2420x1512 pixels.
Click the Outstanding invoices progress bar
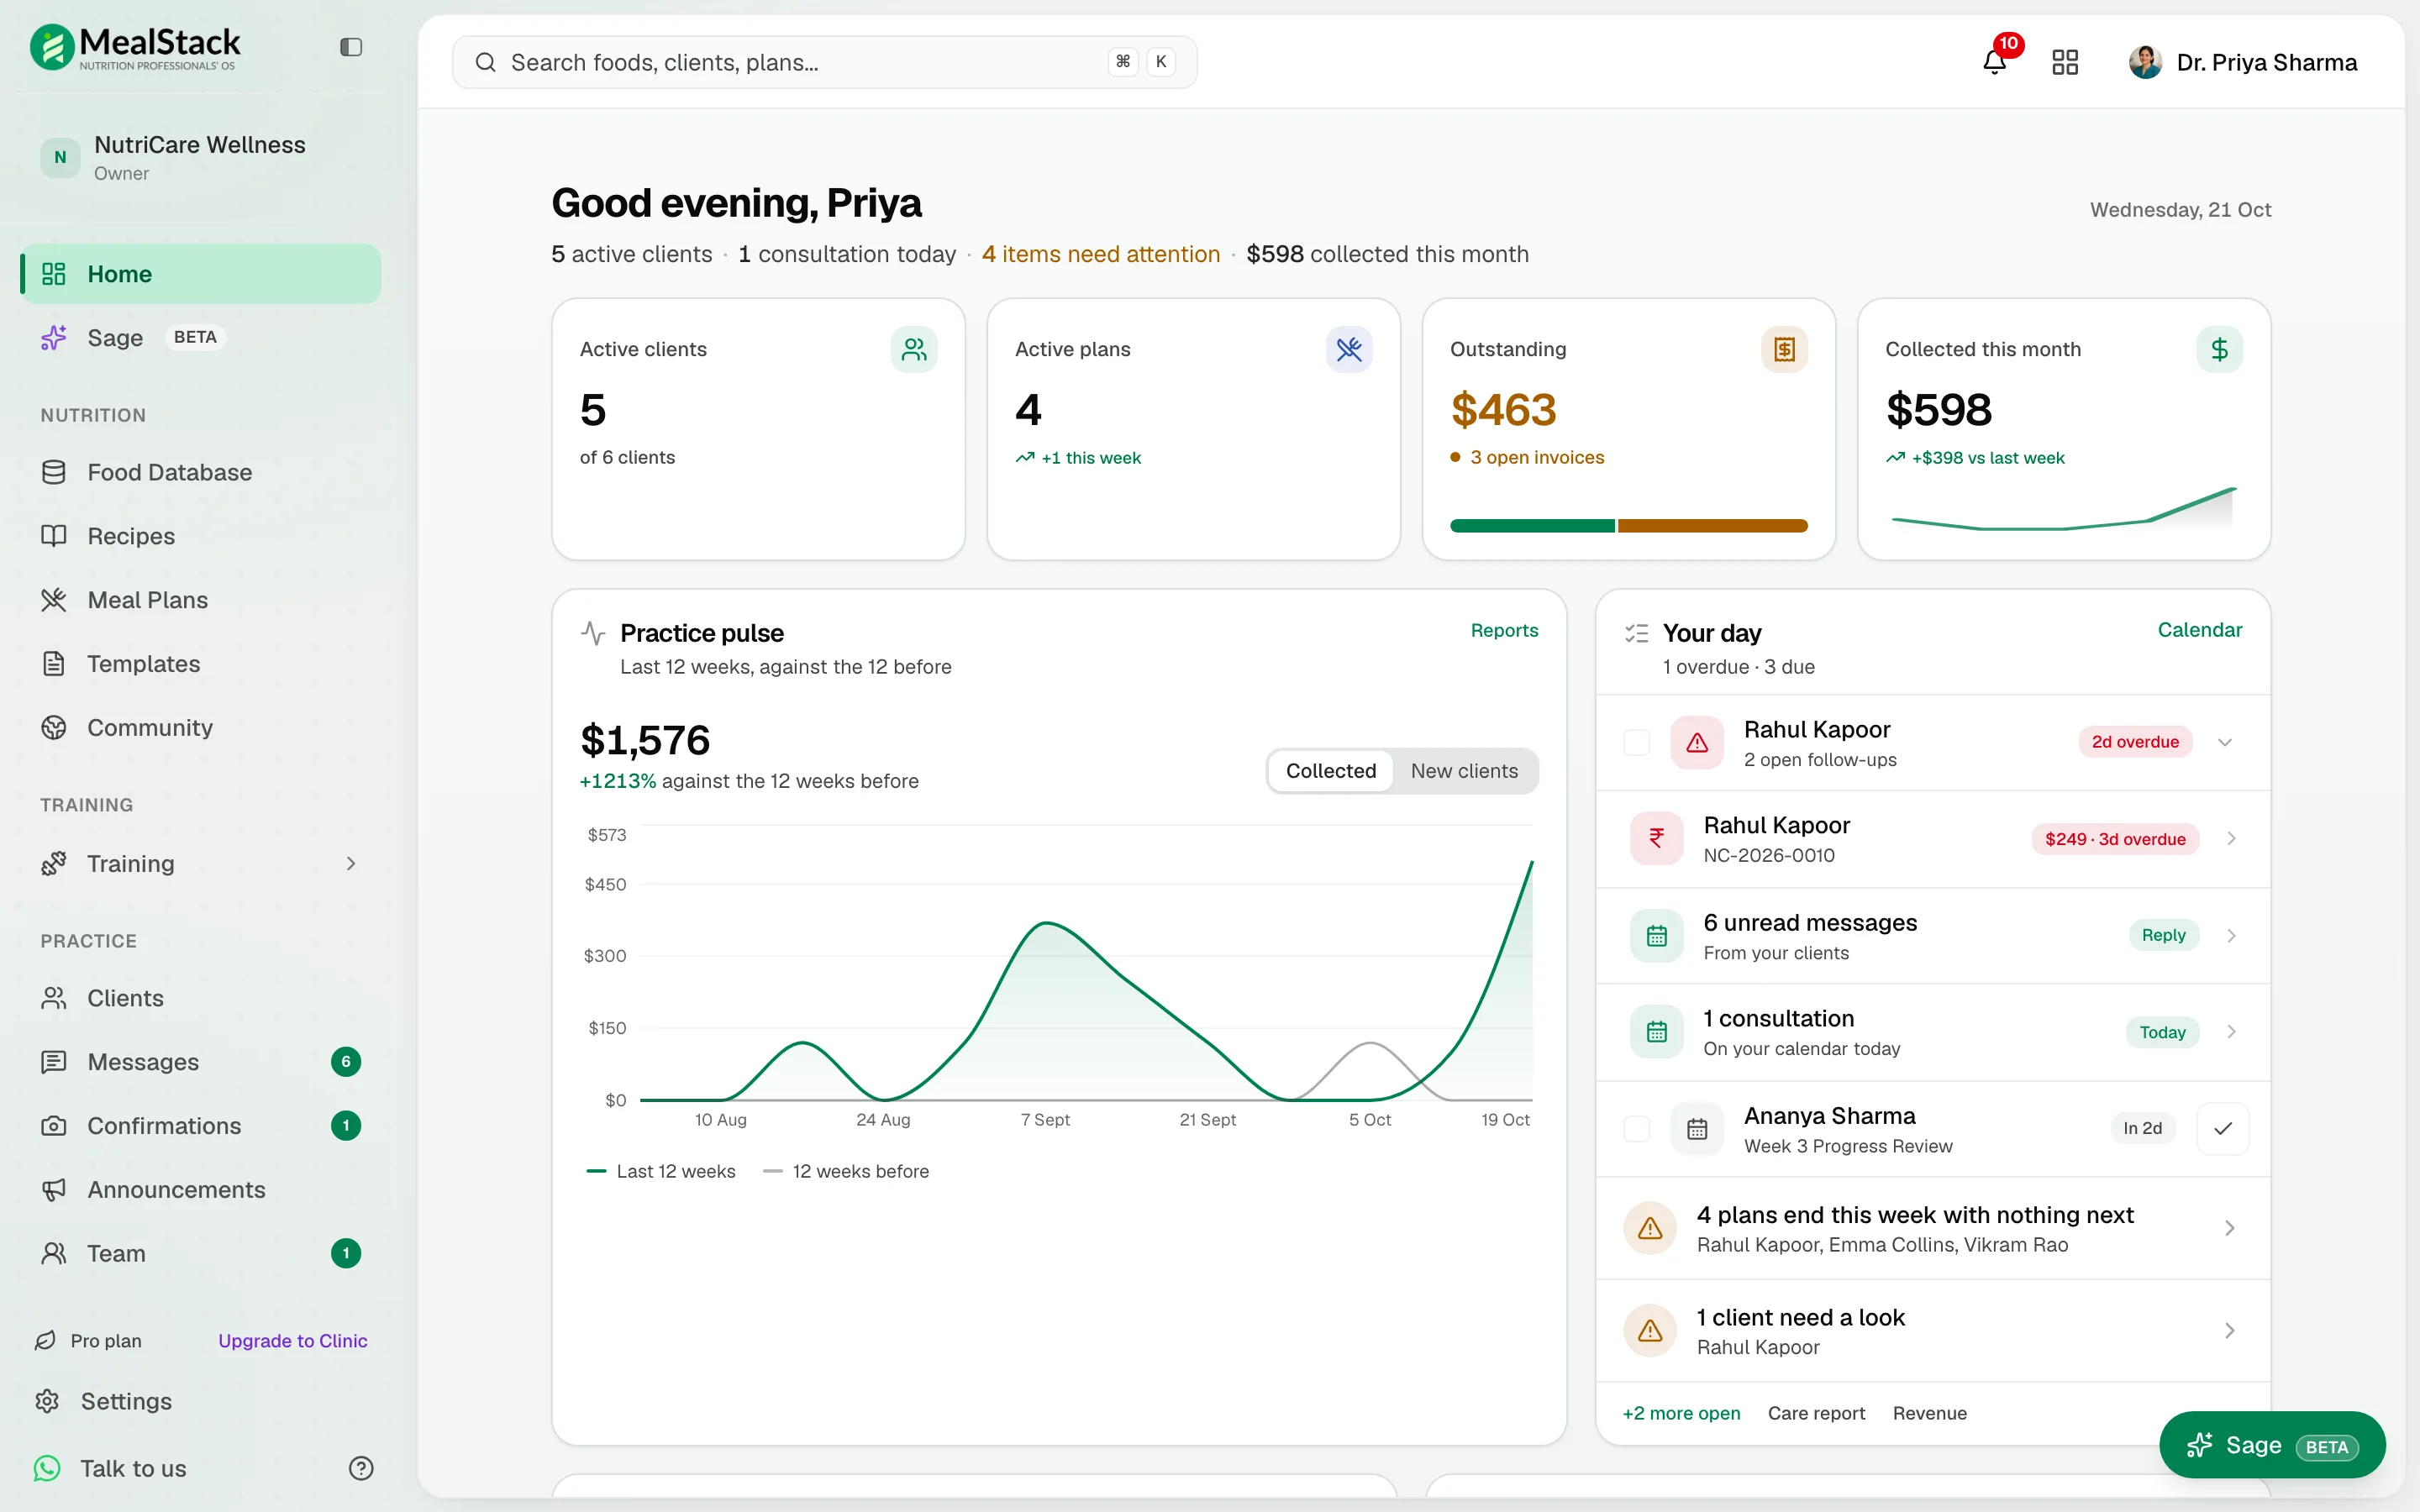[x=1629, y=526]
